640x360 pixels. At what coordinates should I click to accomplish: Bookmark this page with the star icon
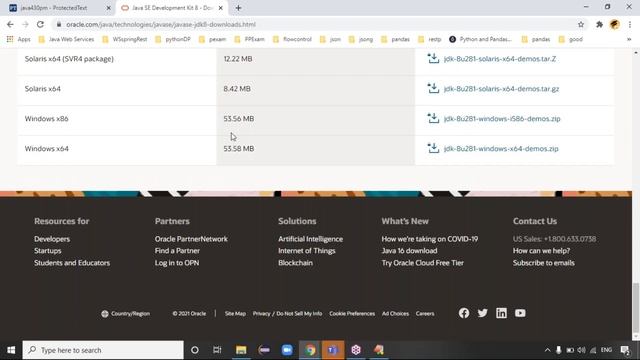[581, 24]
